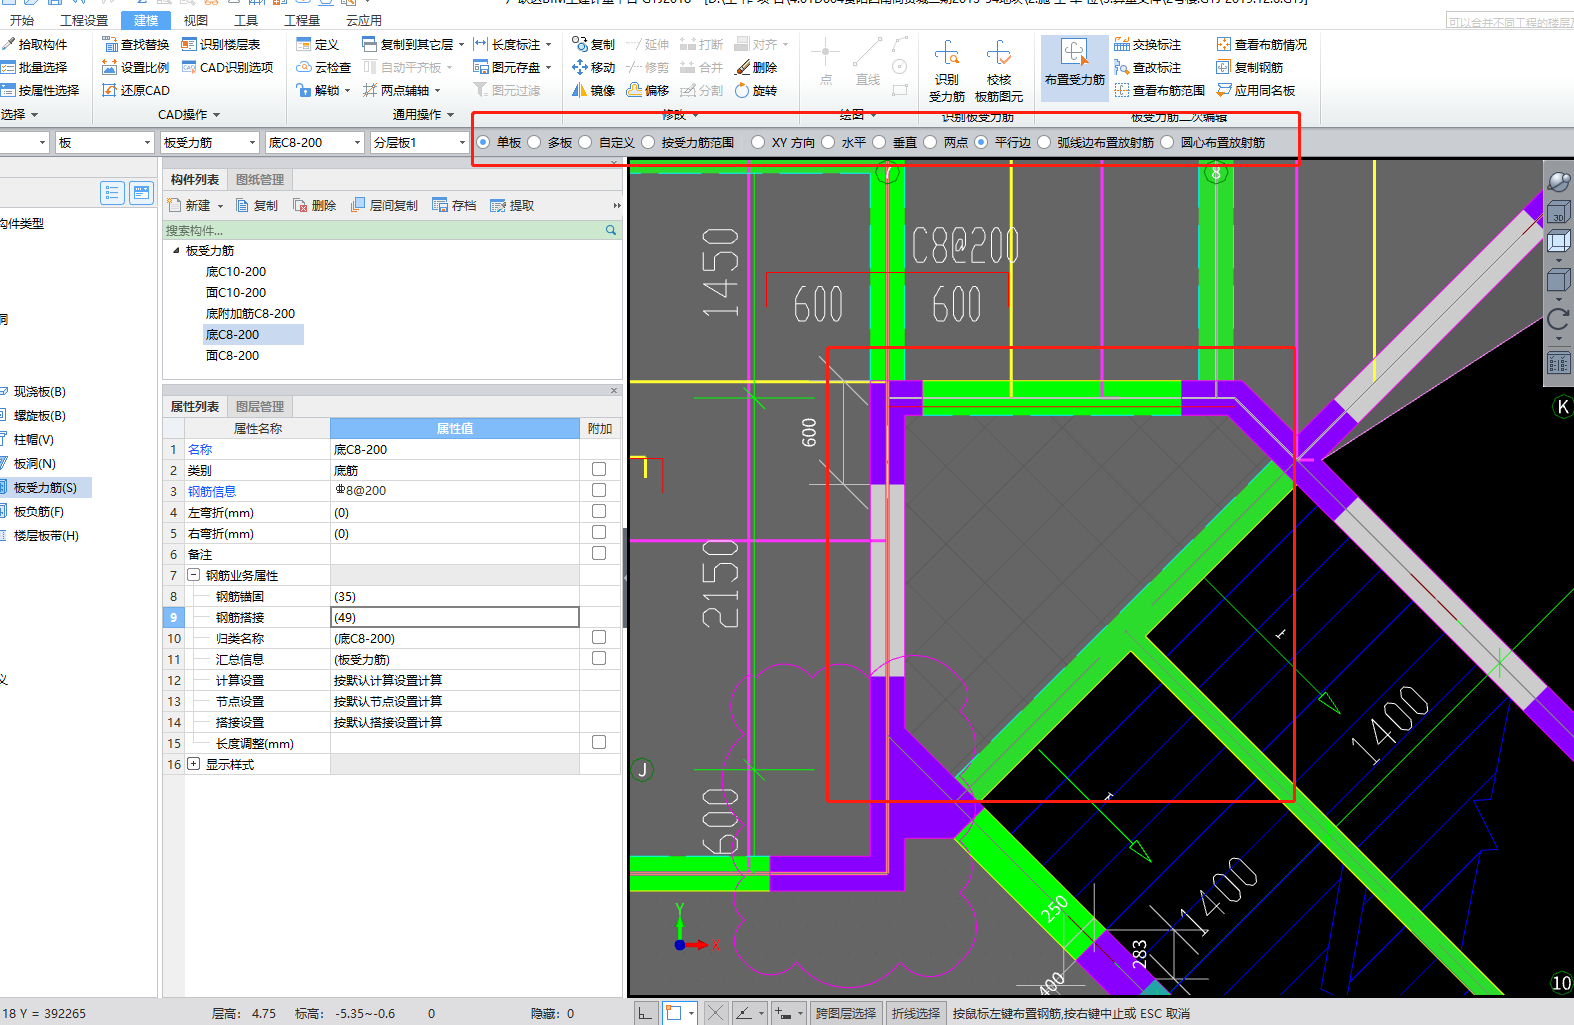The height and width of the screenshot is (1025, 1574).
Task: Switch to the 图纸管理 tab
Action: (260, 180)
